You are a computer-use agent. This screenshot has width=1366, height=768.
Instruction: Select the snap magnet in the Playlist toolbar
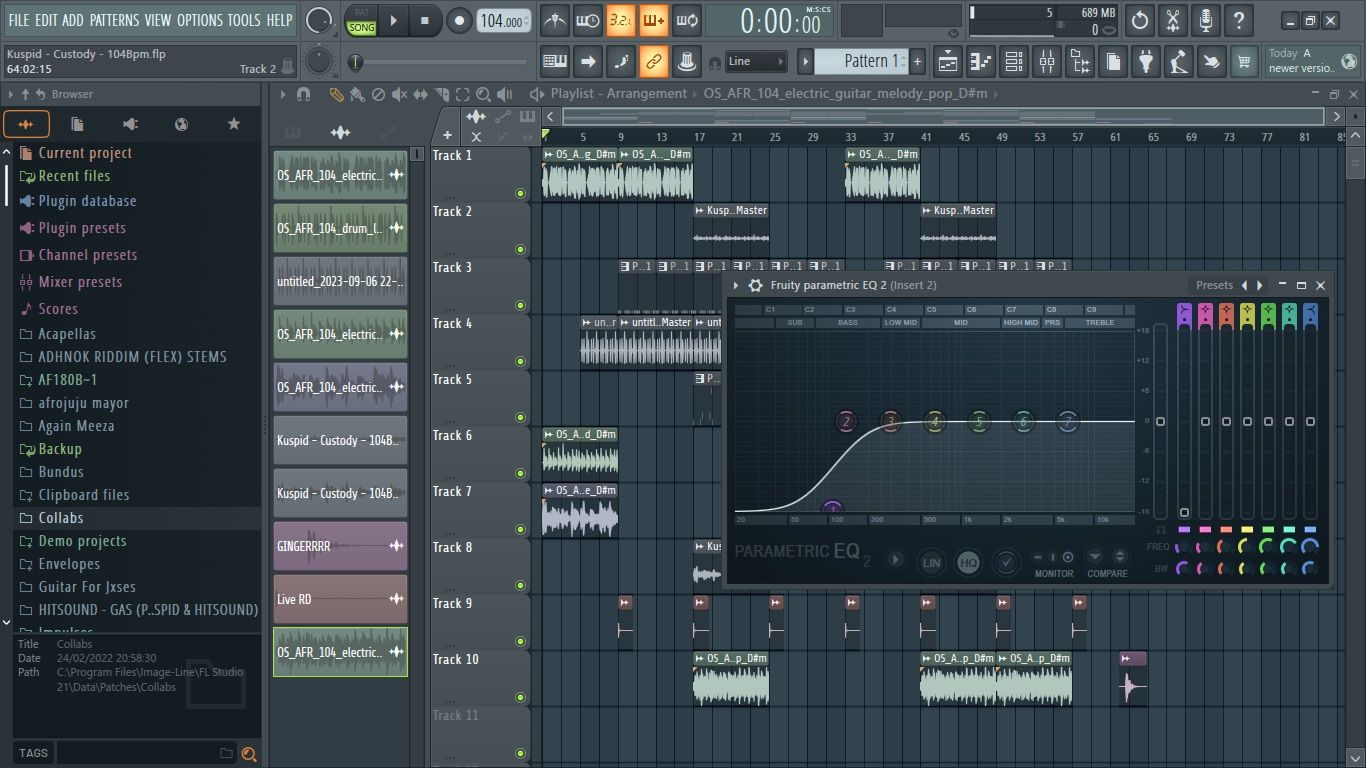click(304, 93)
